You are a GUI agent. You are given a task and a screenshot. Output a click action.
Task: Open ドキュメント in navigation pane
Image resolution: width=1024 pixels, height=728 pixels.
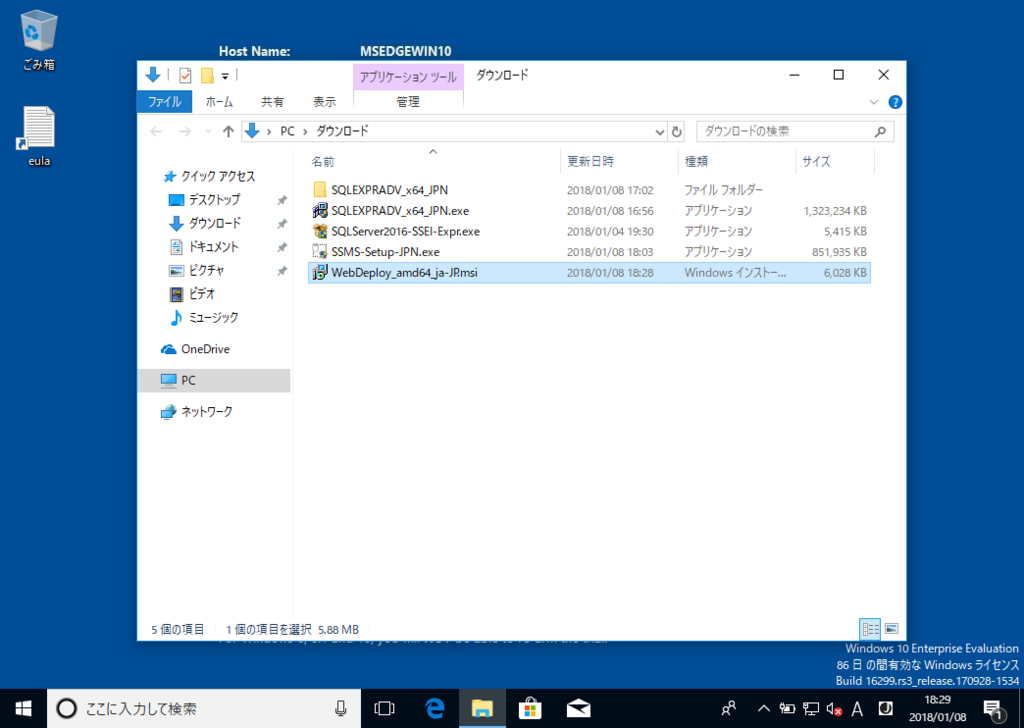pyautogui.click(x=214, y=247)
